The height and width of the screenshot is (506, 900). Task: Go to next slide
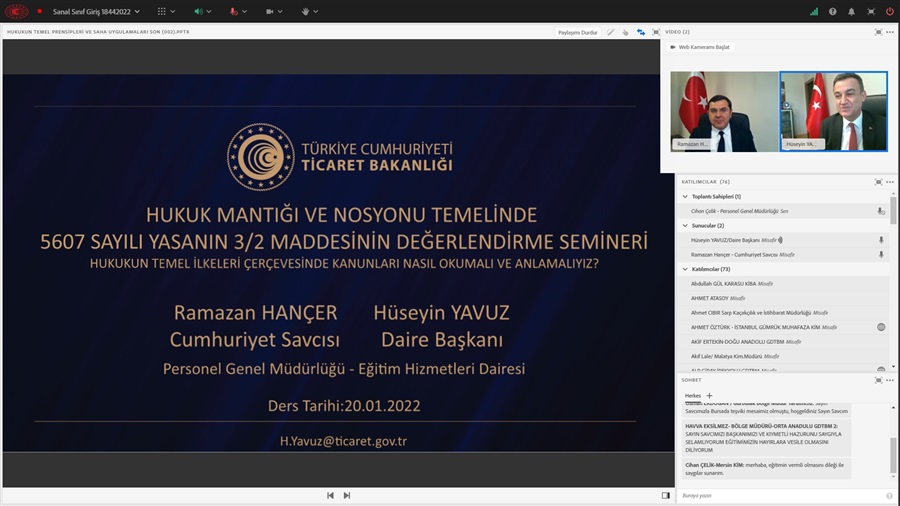click(x=347, y=496)
